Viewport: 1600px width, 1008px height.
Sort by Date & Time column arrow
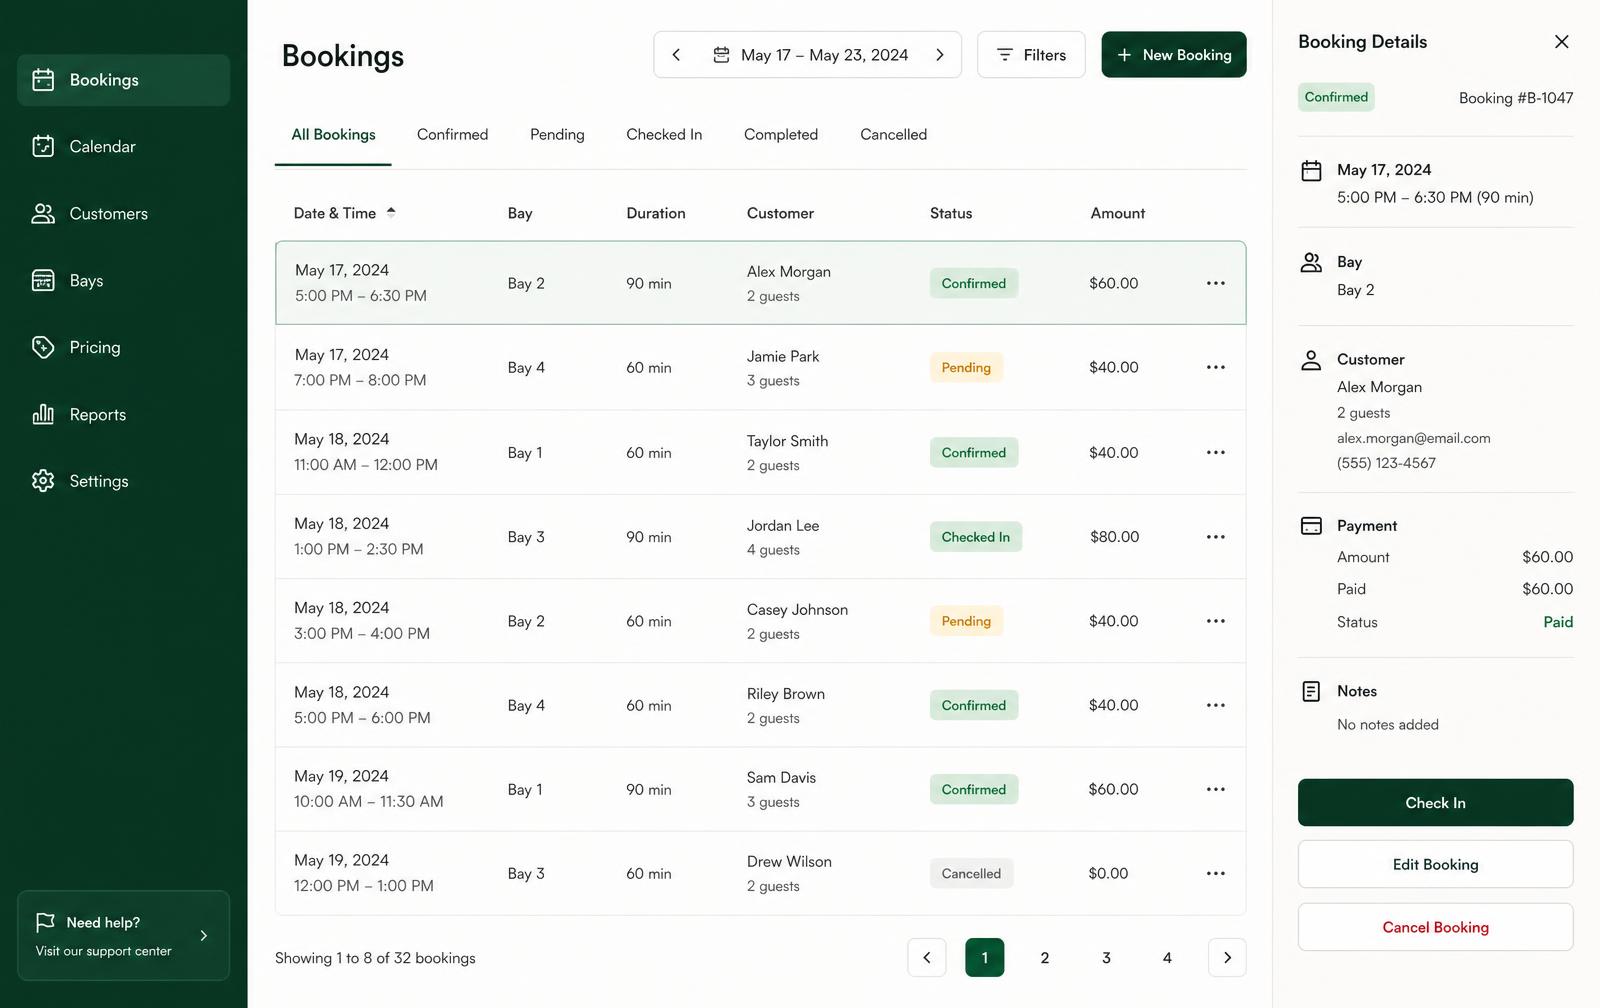(391, 212)
